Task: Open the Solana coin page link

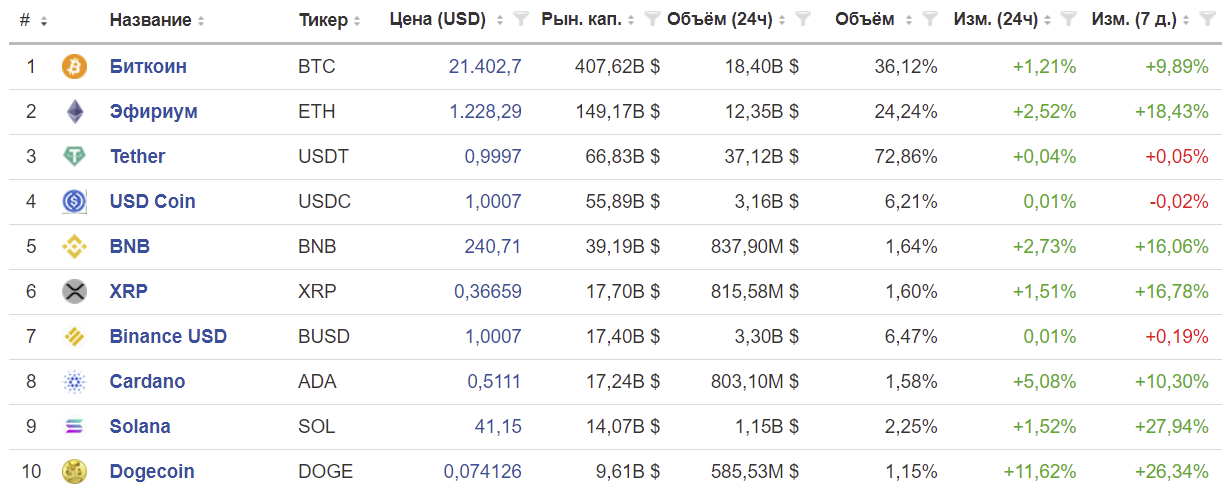Action: click(x=140, y=427)
